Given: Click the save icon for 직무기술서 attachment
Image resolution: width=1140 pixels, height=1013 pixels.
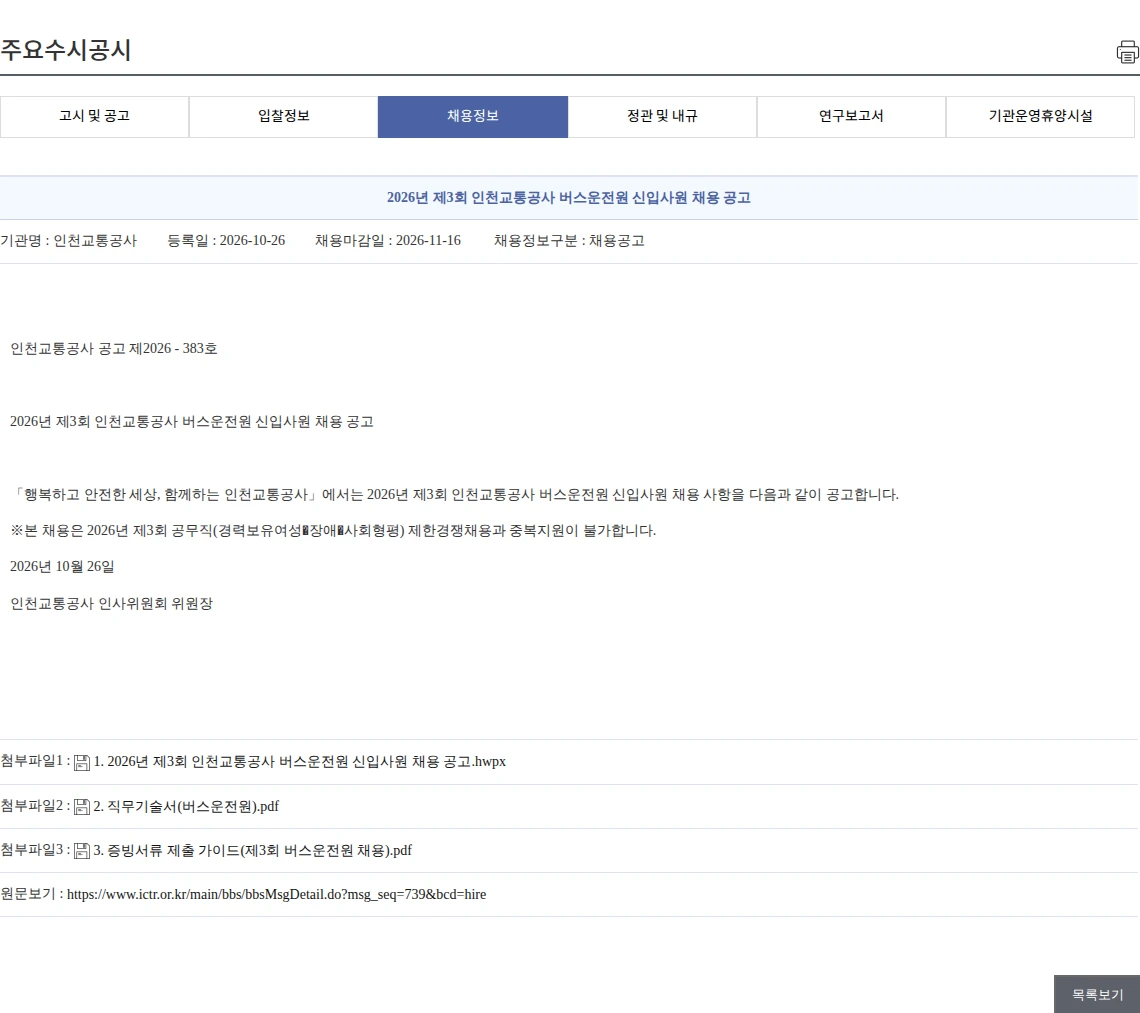Looking at the screenshot, I should (x=82, y=806).
